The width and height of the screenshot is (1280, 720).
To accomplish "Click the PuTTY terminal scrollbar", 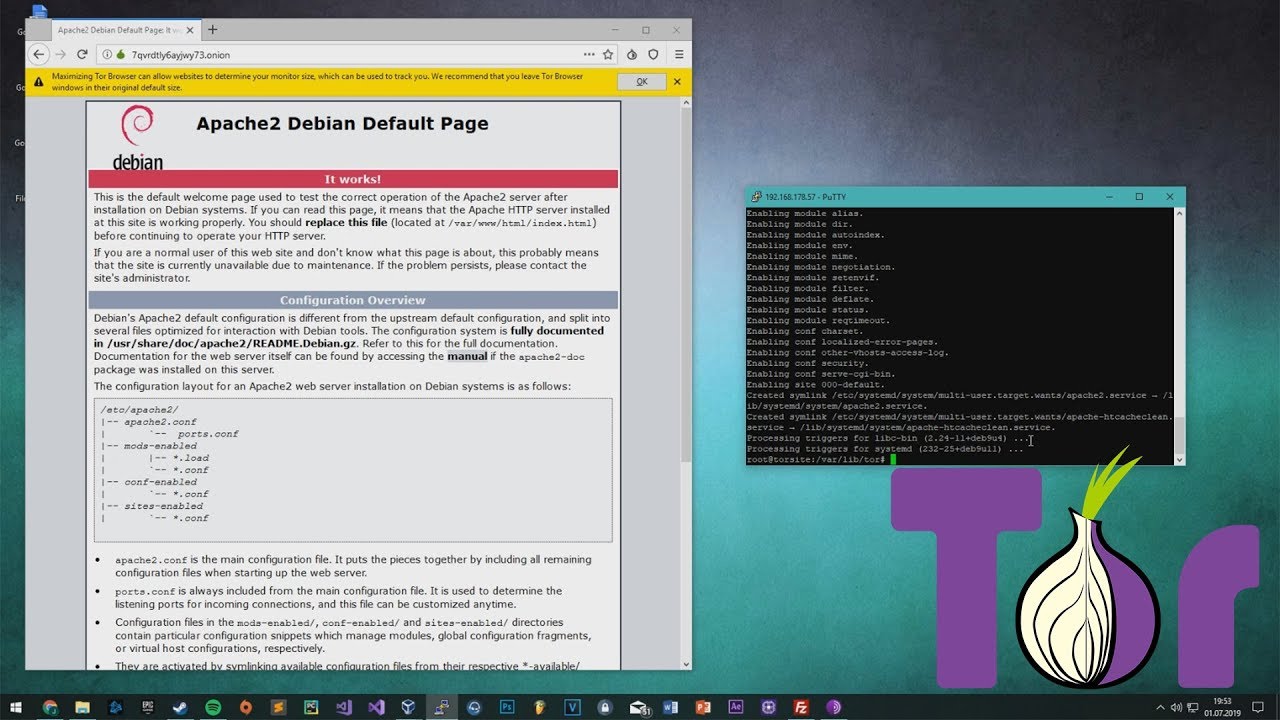I will (x=1179, y=335).
